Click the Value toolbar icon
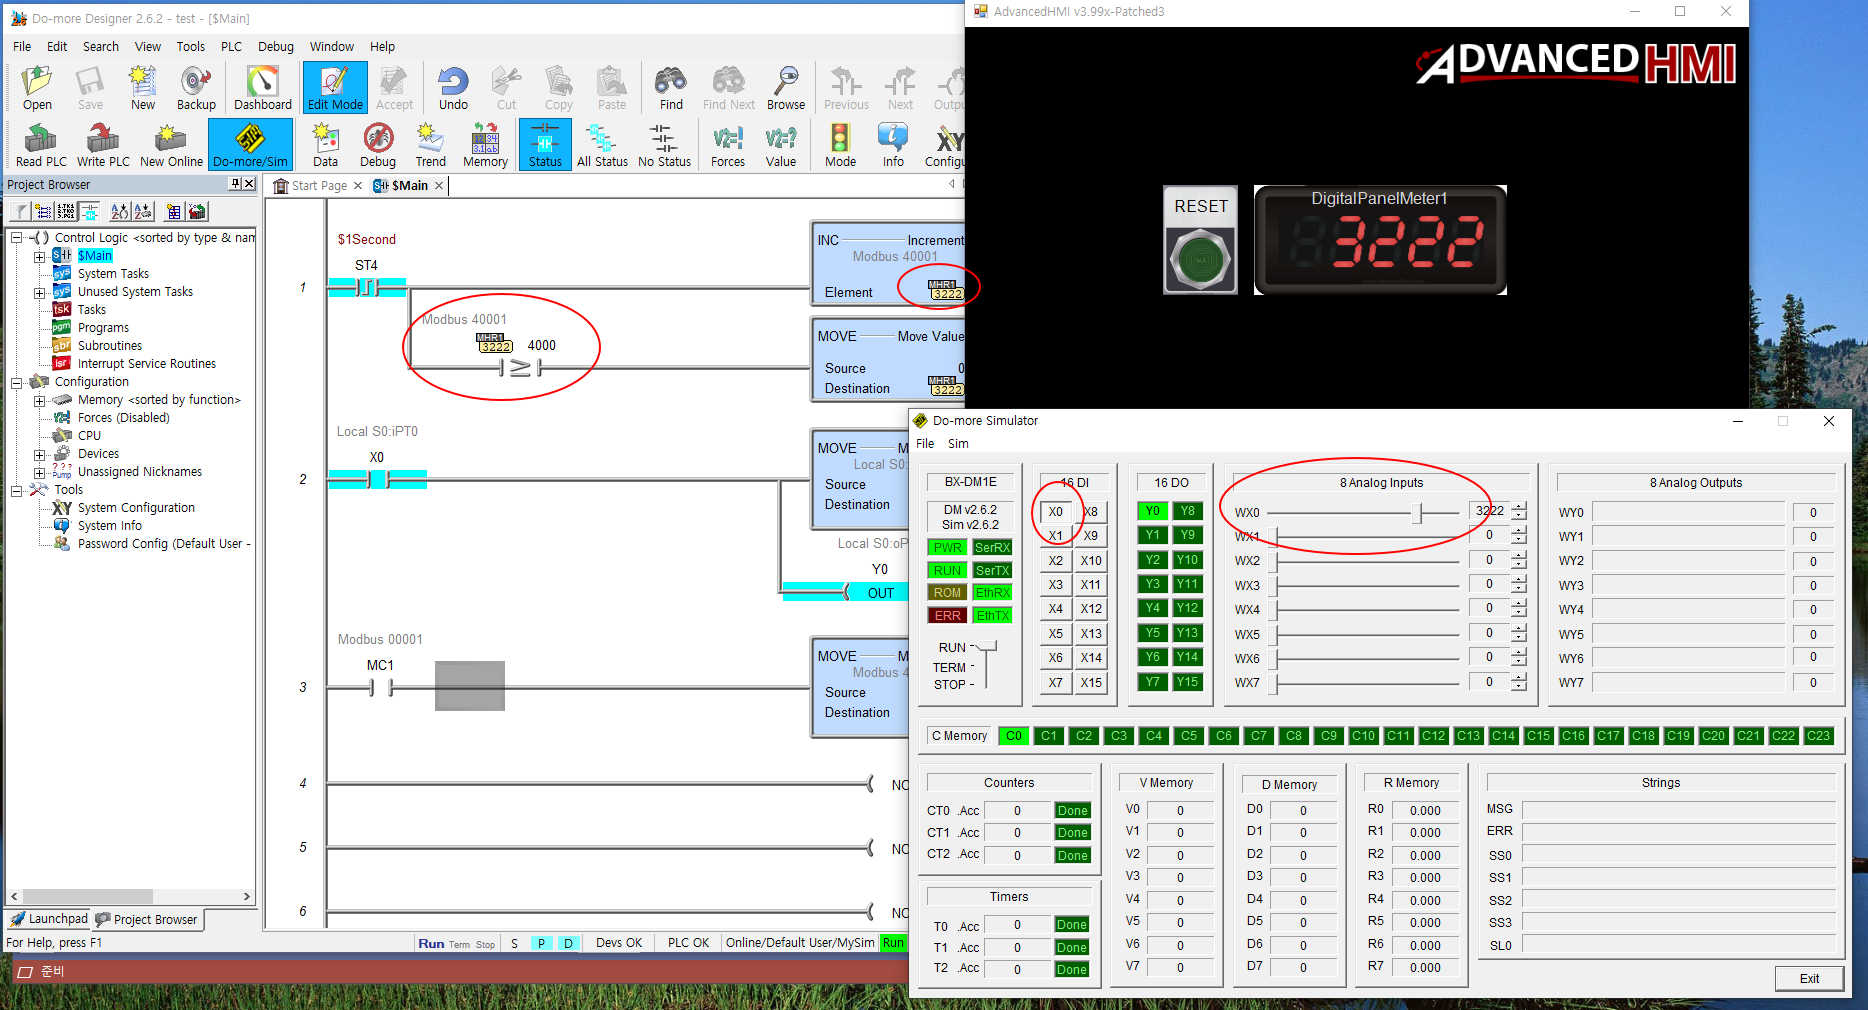Screen dimensions: 1868x1010 pyautogui.click(x=781, y=145)
